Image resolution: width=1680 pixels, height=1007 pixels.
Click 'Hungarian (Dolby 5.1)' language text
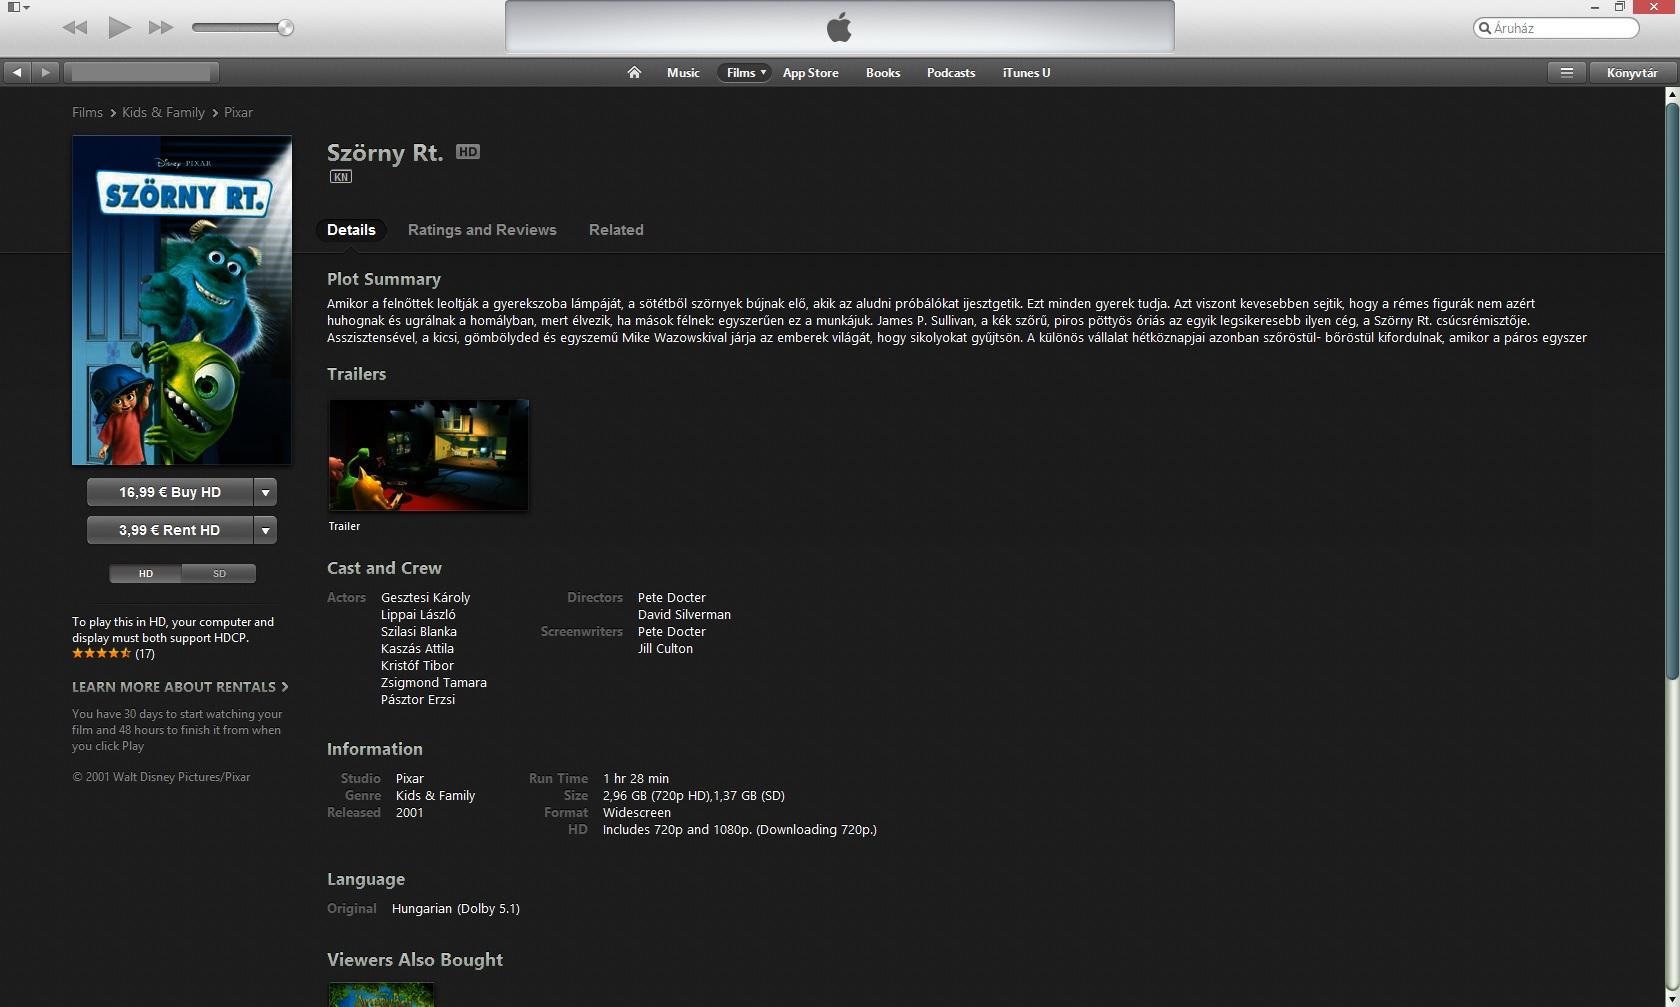click(456, 909)
